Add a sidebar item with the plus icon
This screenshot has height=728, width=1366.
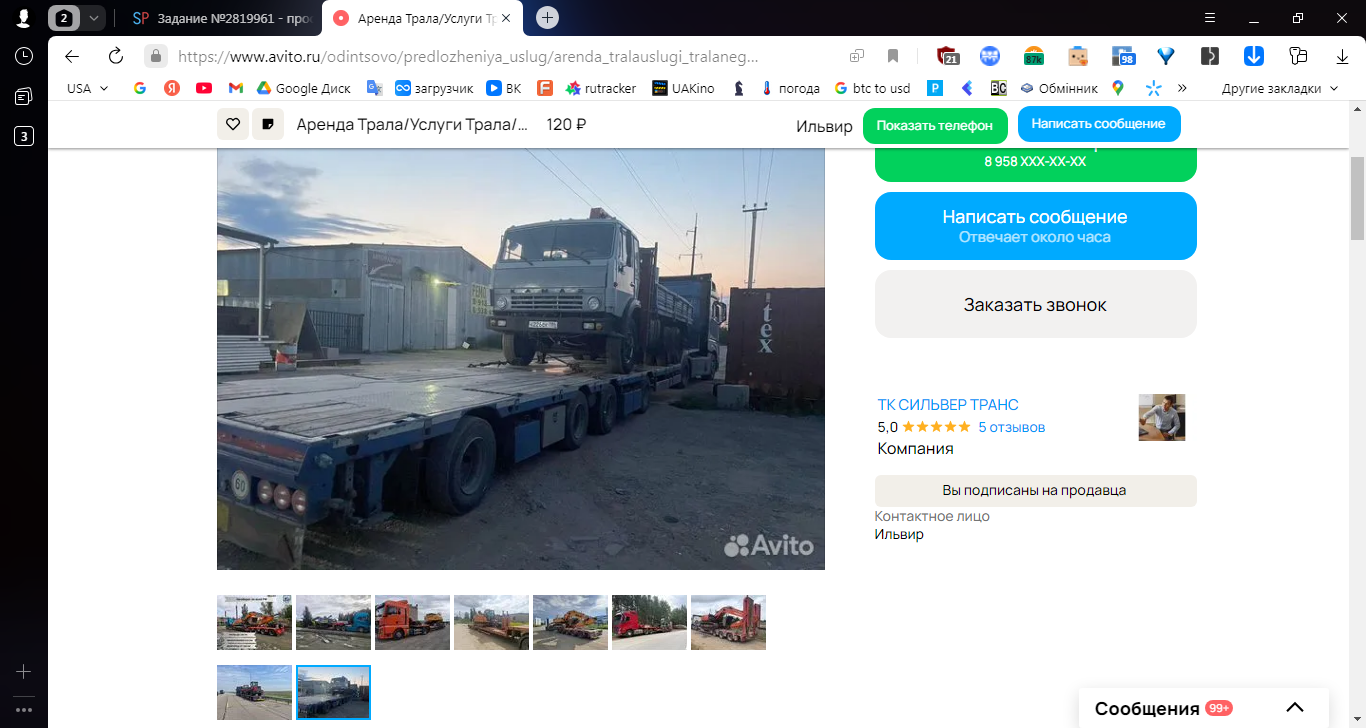pos(24,672)
